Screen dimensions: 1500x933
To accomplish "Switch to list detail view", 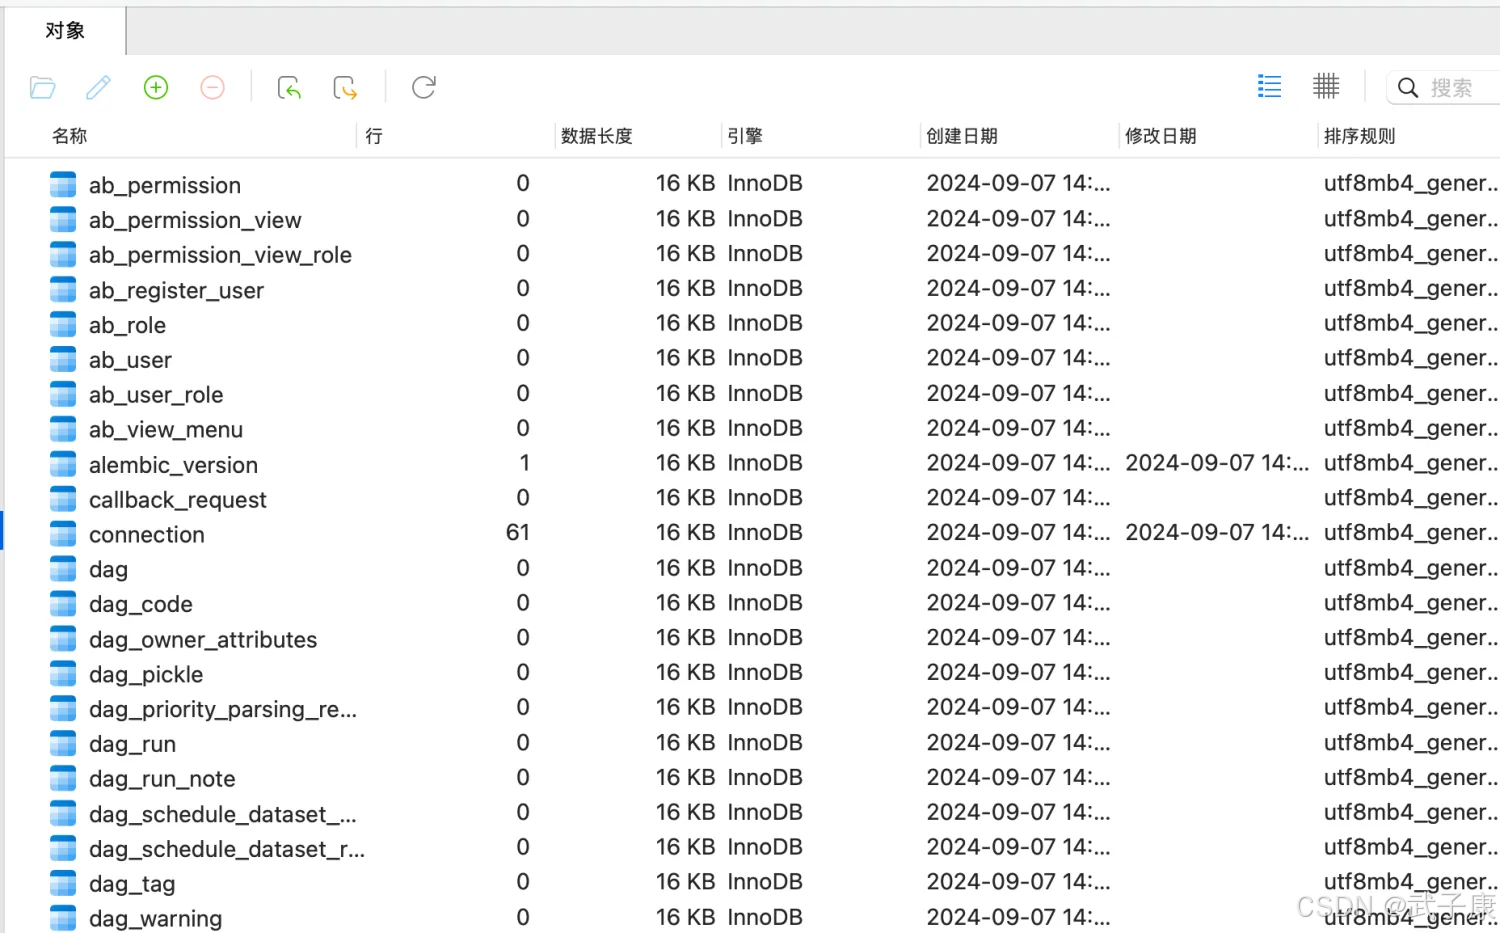I will pyautogui.click(x=1269, y=87).
